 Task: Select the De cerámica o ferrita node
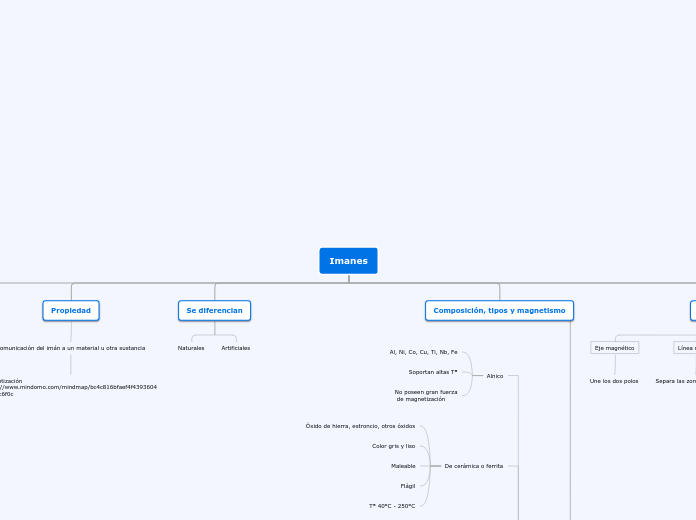coord(473,466)
